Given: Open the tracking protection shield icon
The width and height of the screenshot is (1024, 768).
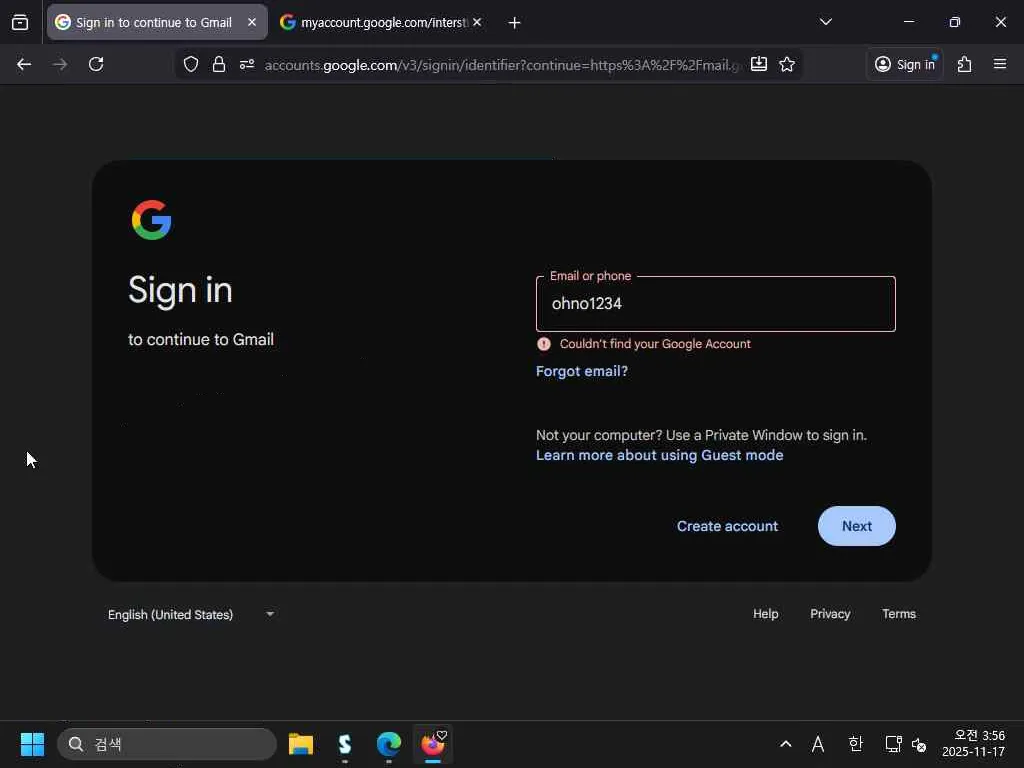Looking at the screenshot, I should click(x=191, y=64).
